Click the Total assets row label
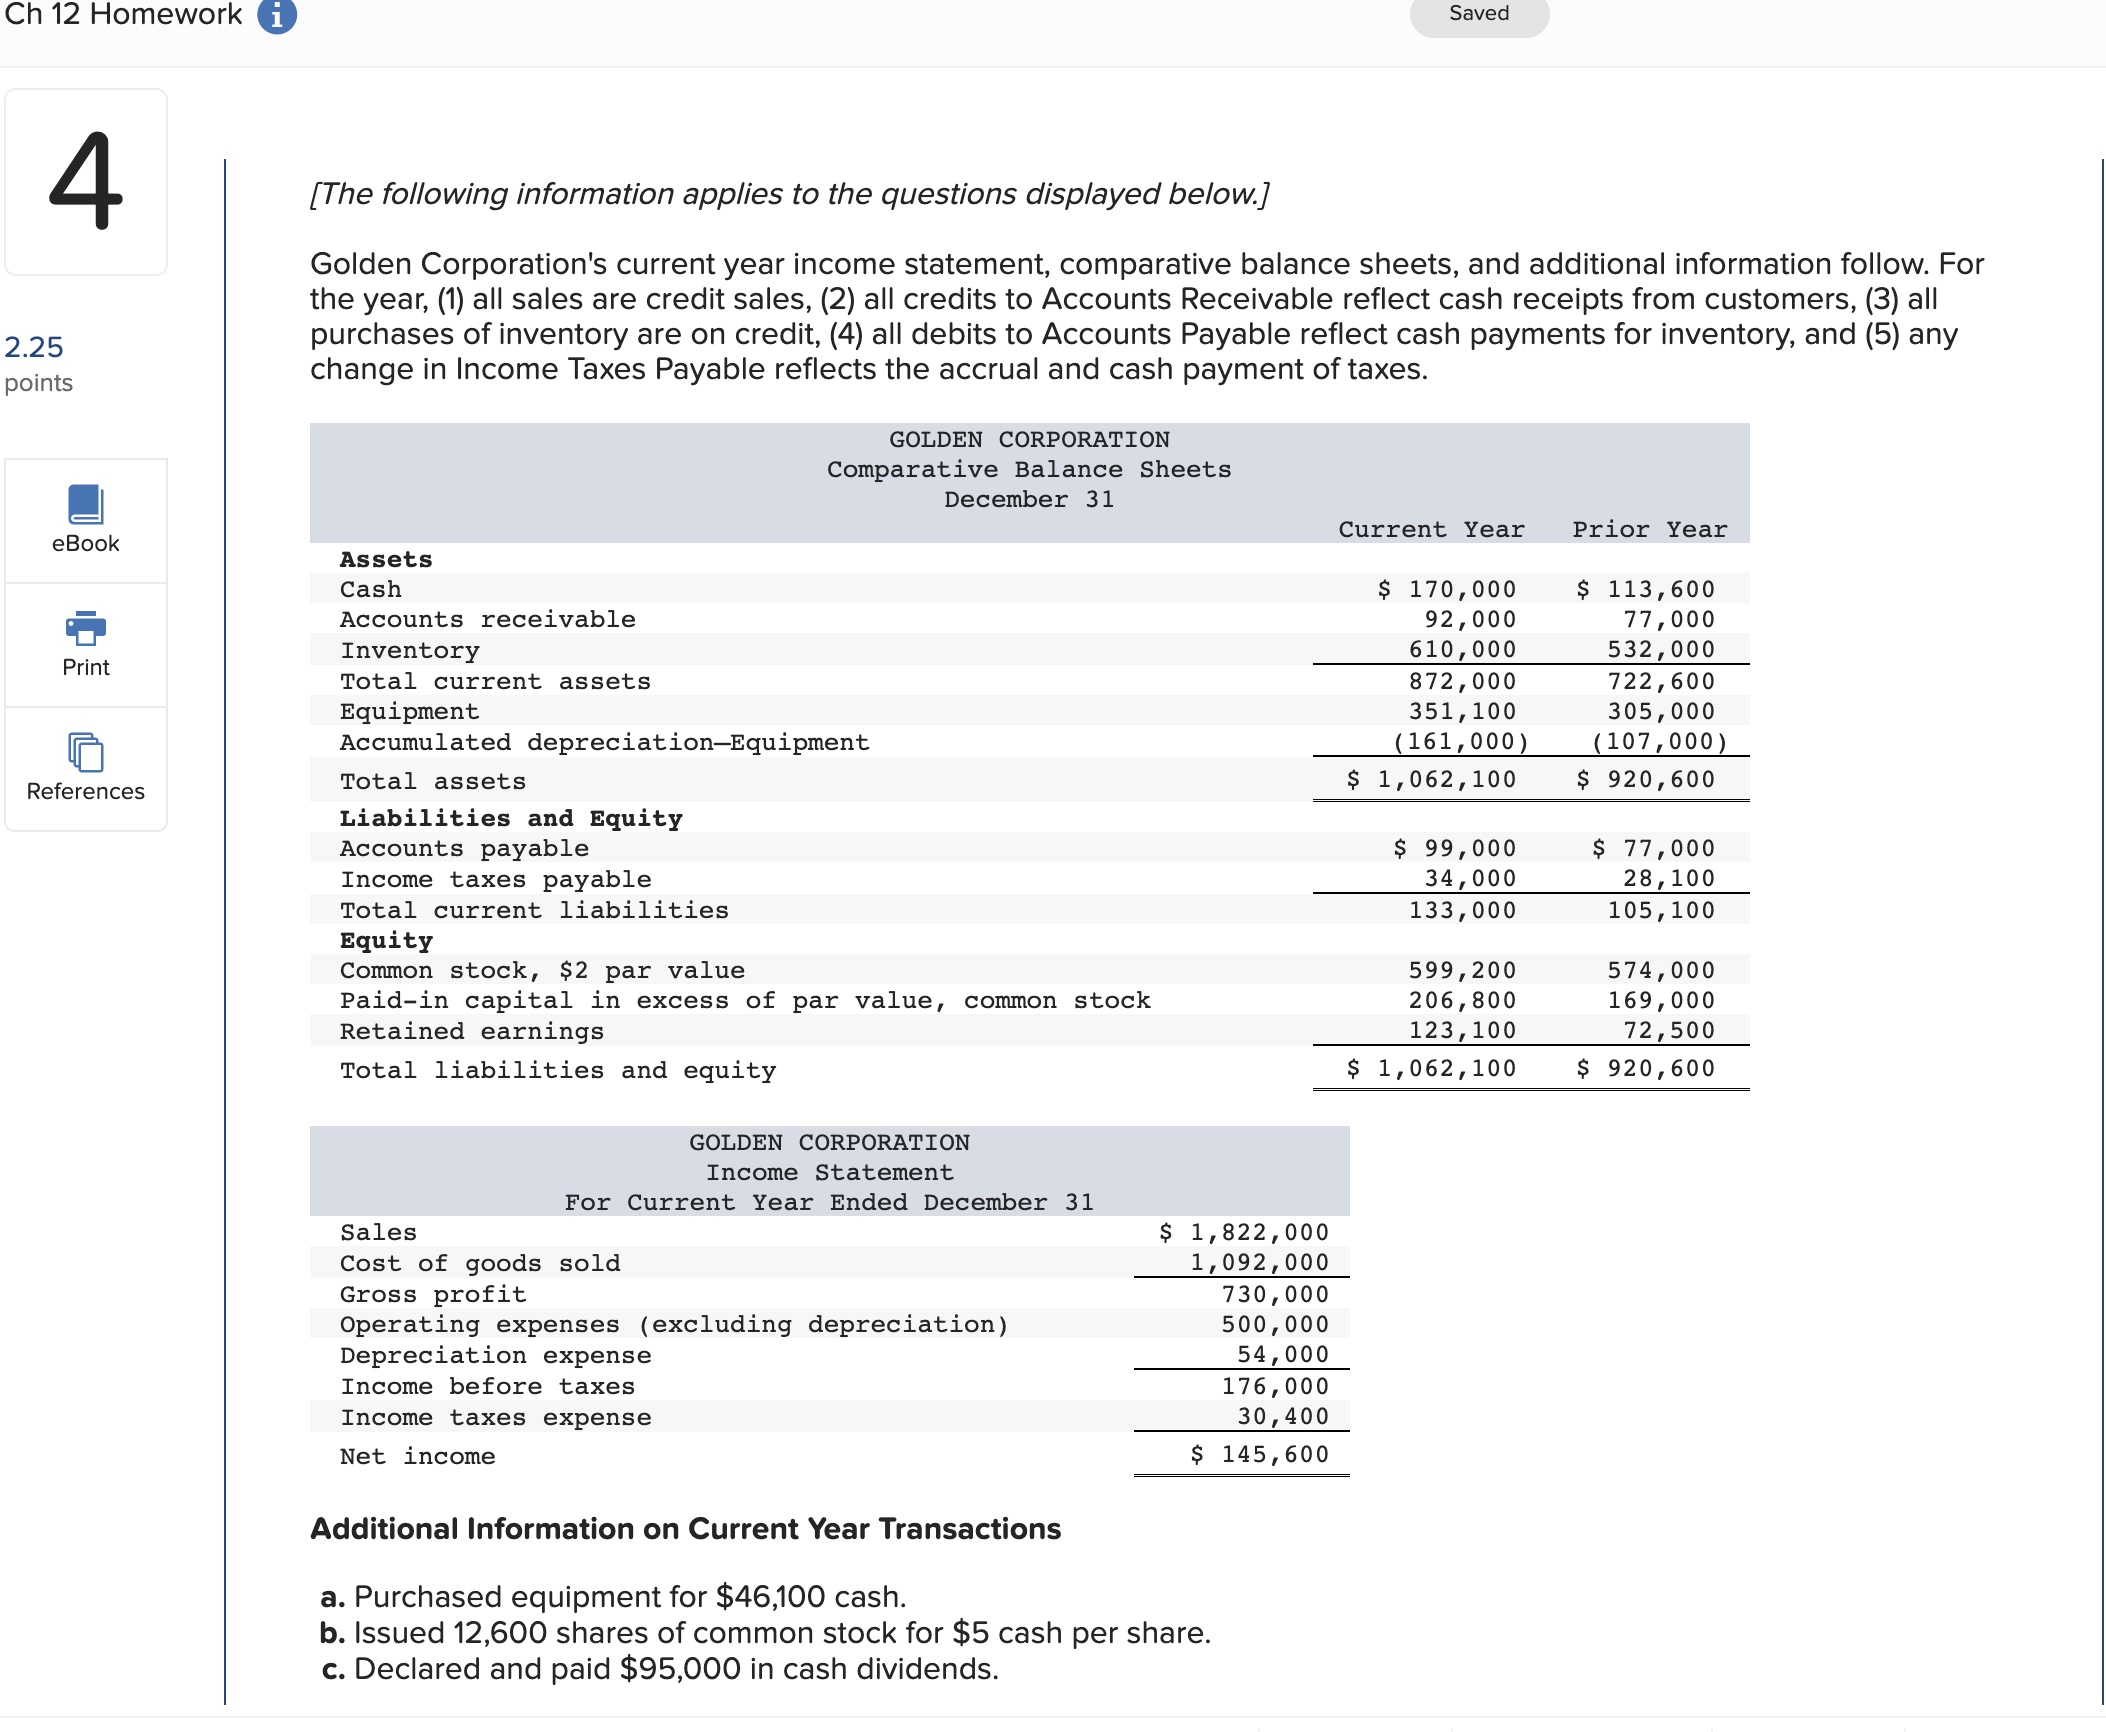The height and width of the screenshot is (1732, 2106). pyautogui.click(x=433, y=781)
